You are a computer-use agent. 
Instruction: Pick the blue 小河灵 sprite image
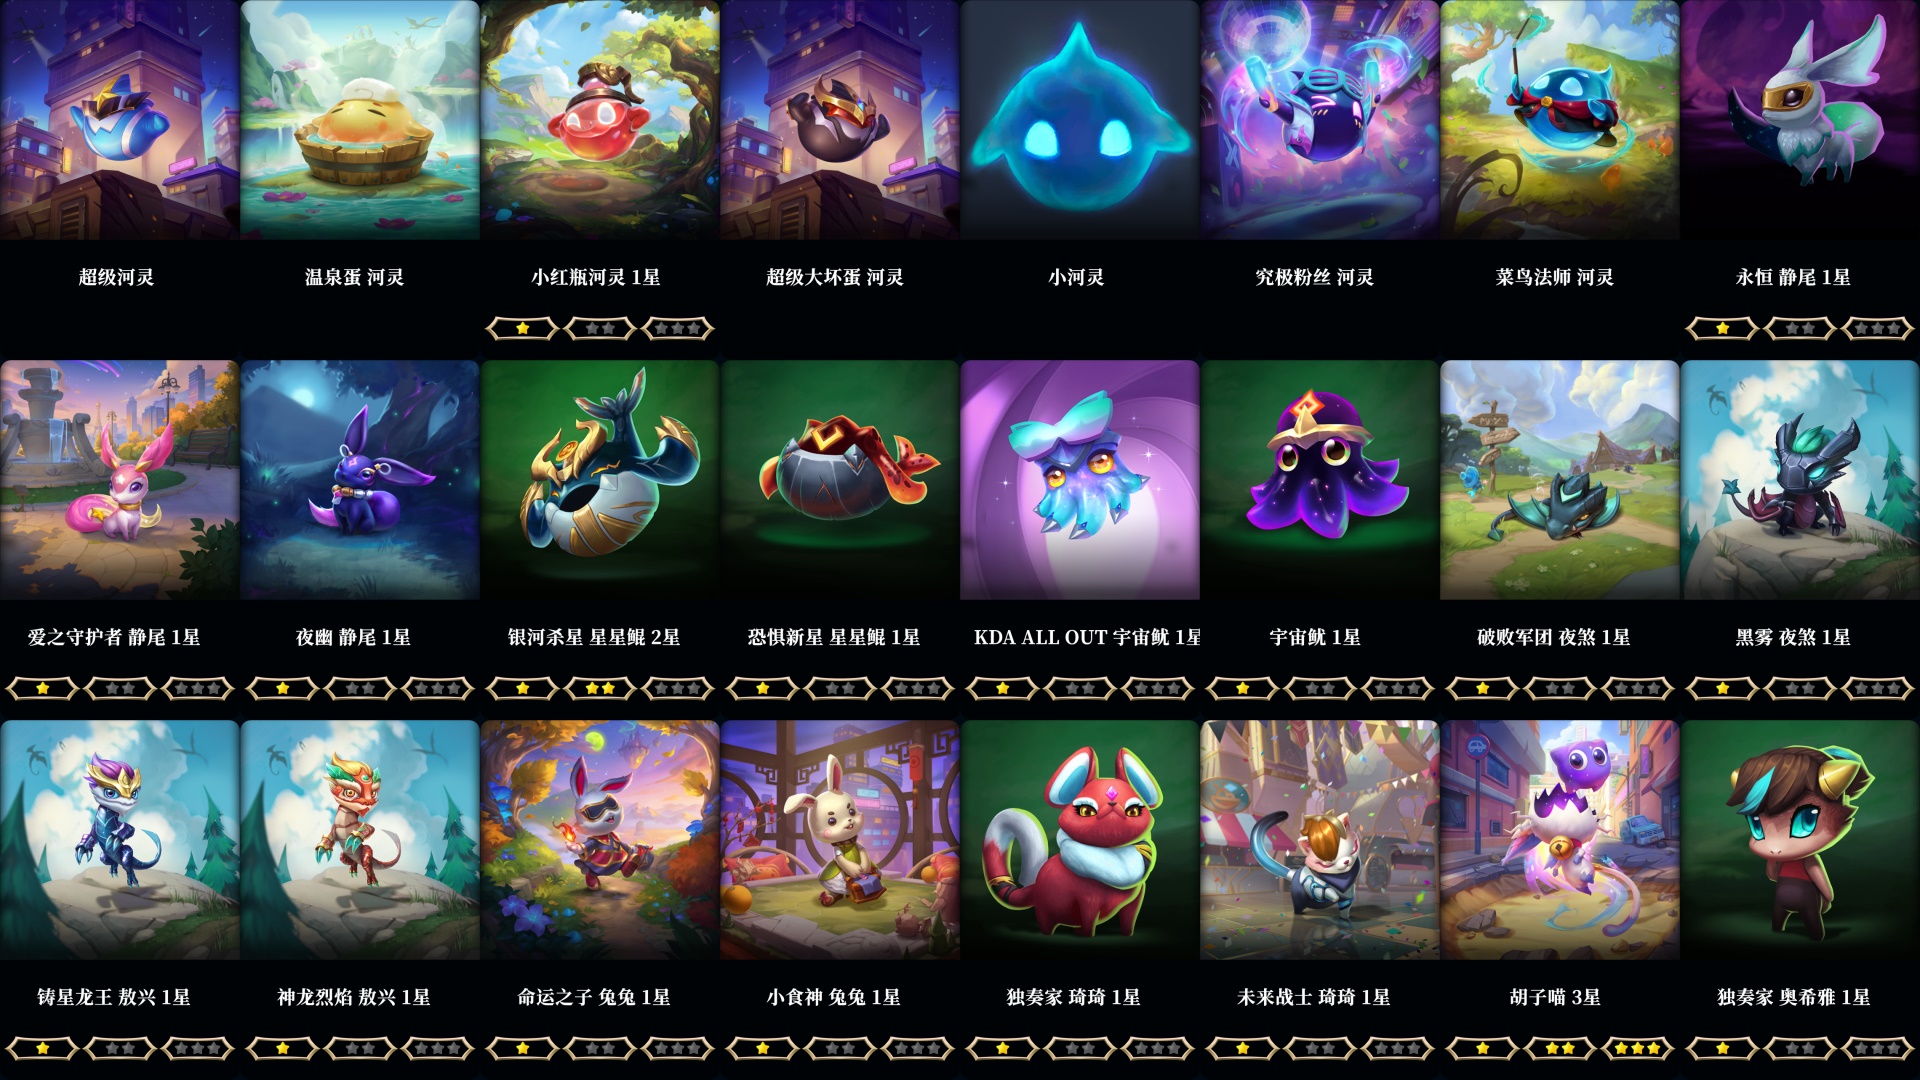(1080, 120)
